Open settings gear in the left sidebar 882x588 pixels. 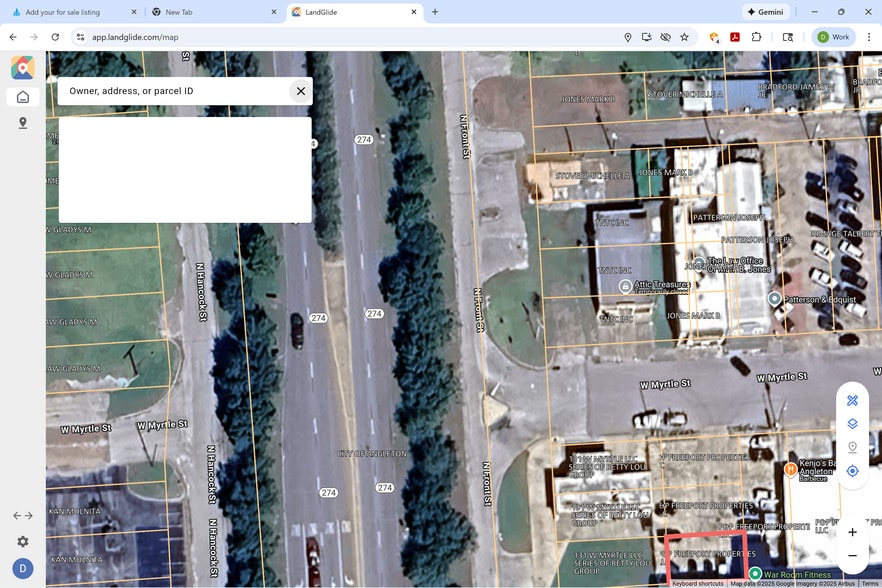coord(23,542)
